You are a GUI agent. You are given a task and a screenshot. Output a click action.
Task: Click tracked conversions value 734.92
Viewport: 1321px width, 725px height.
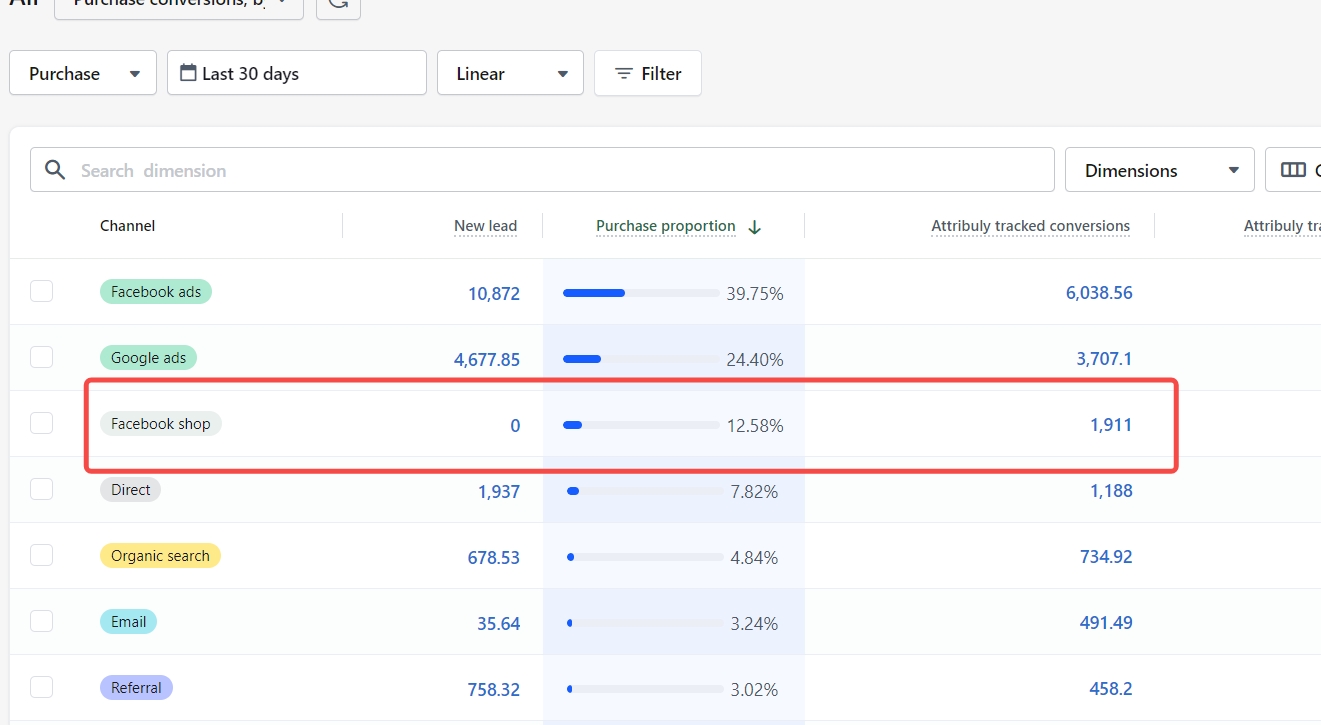1106,557
